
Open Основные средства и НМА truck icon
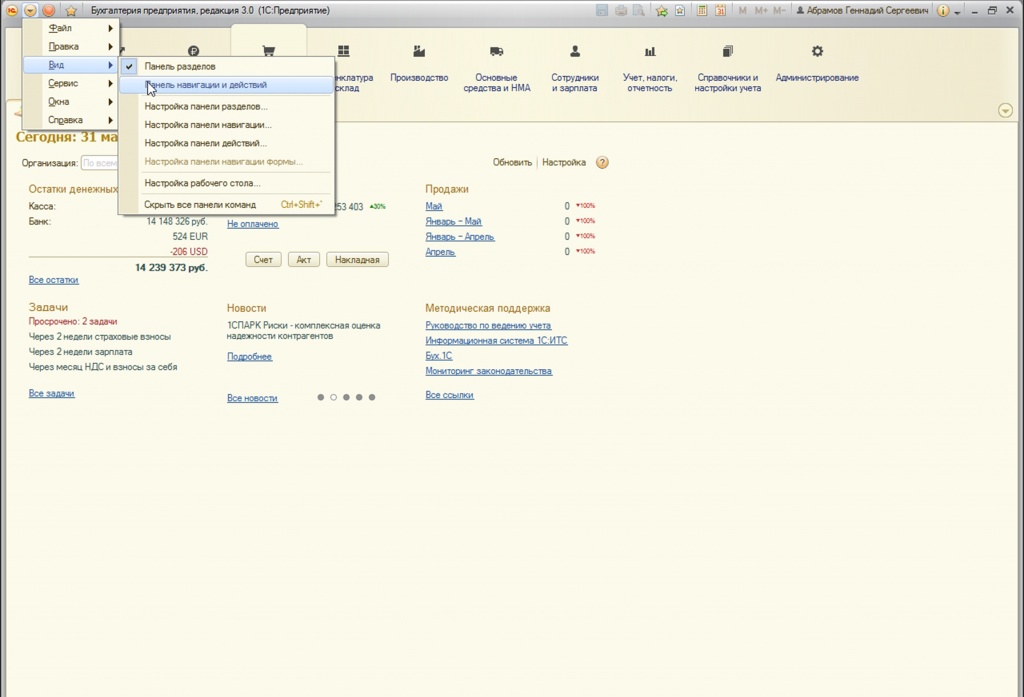click(x=496, y=51)
